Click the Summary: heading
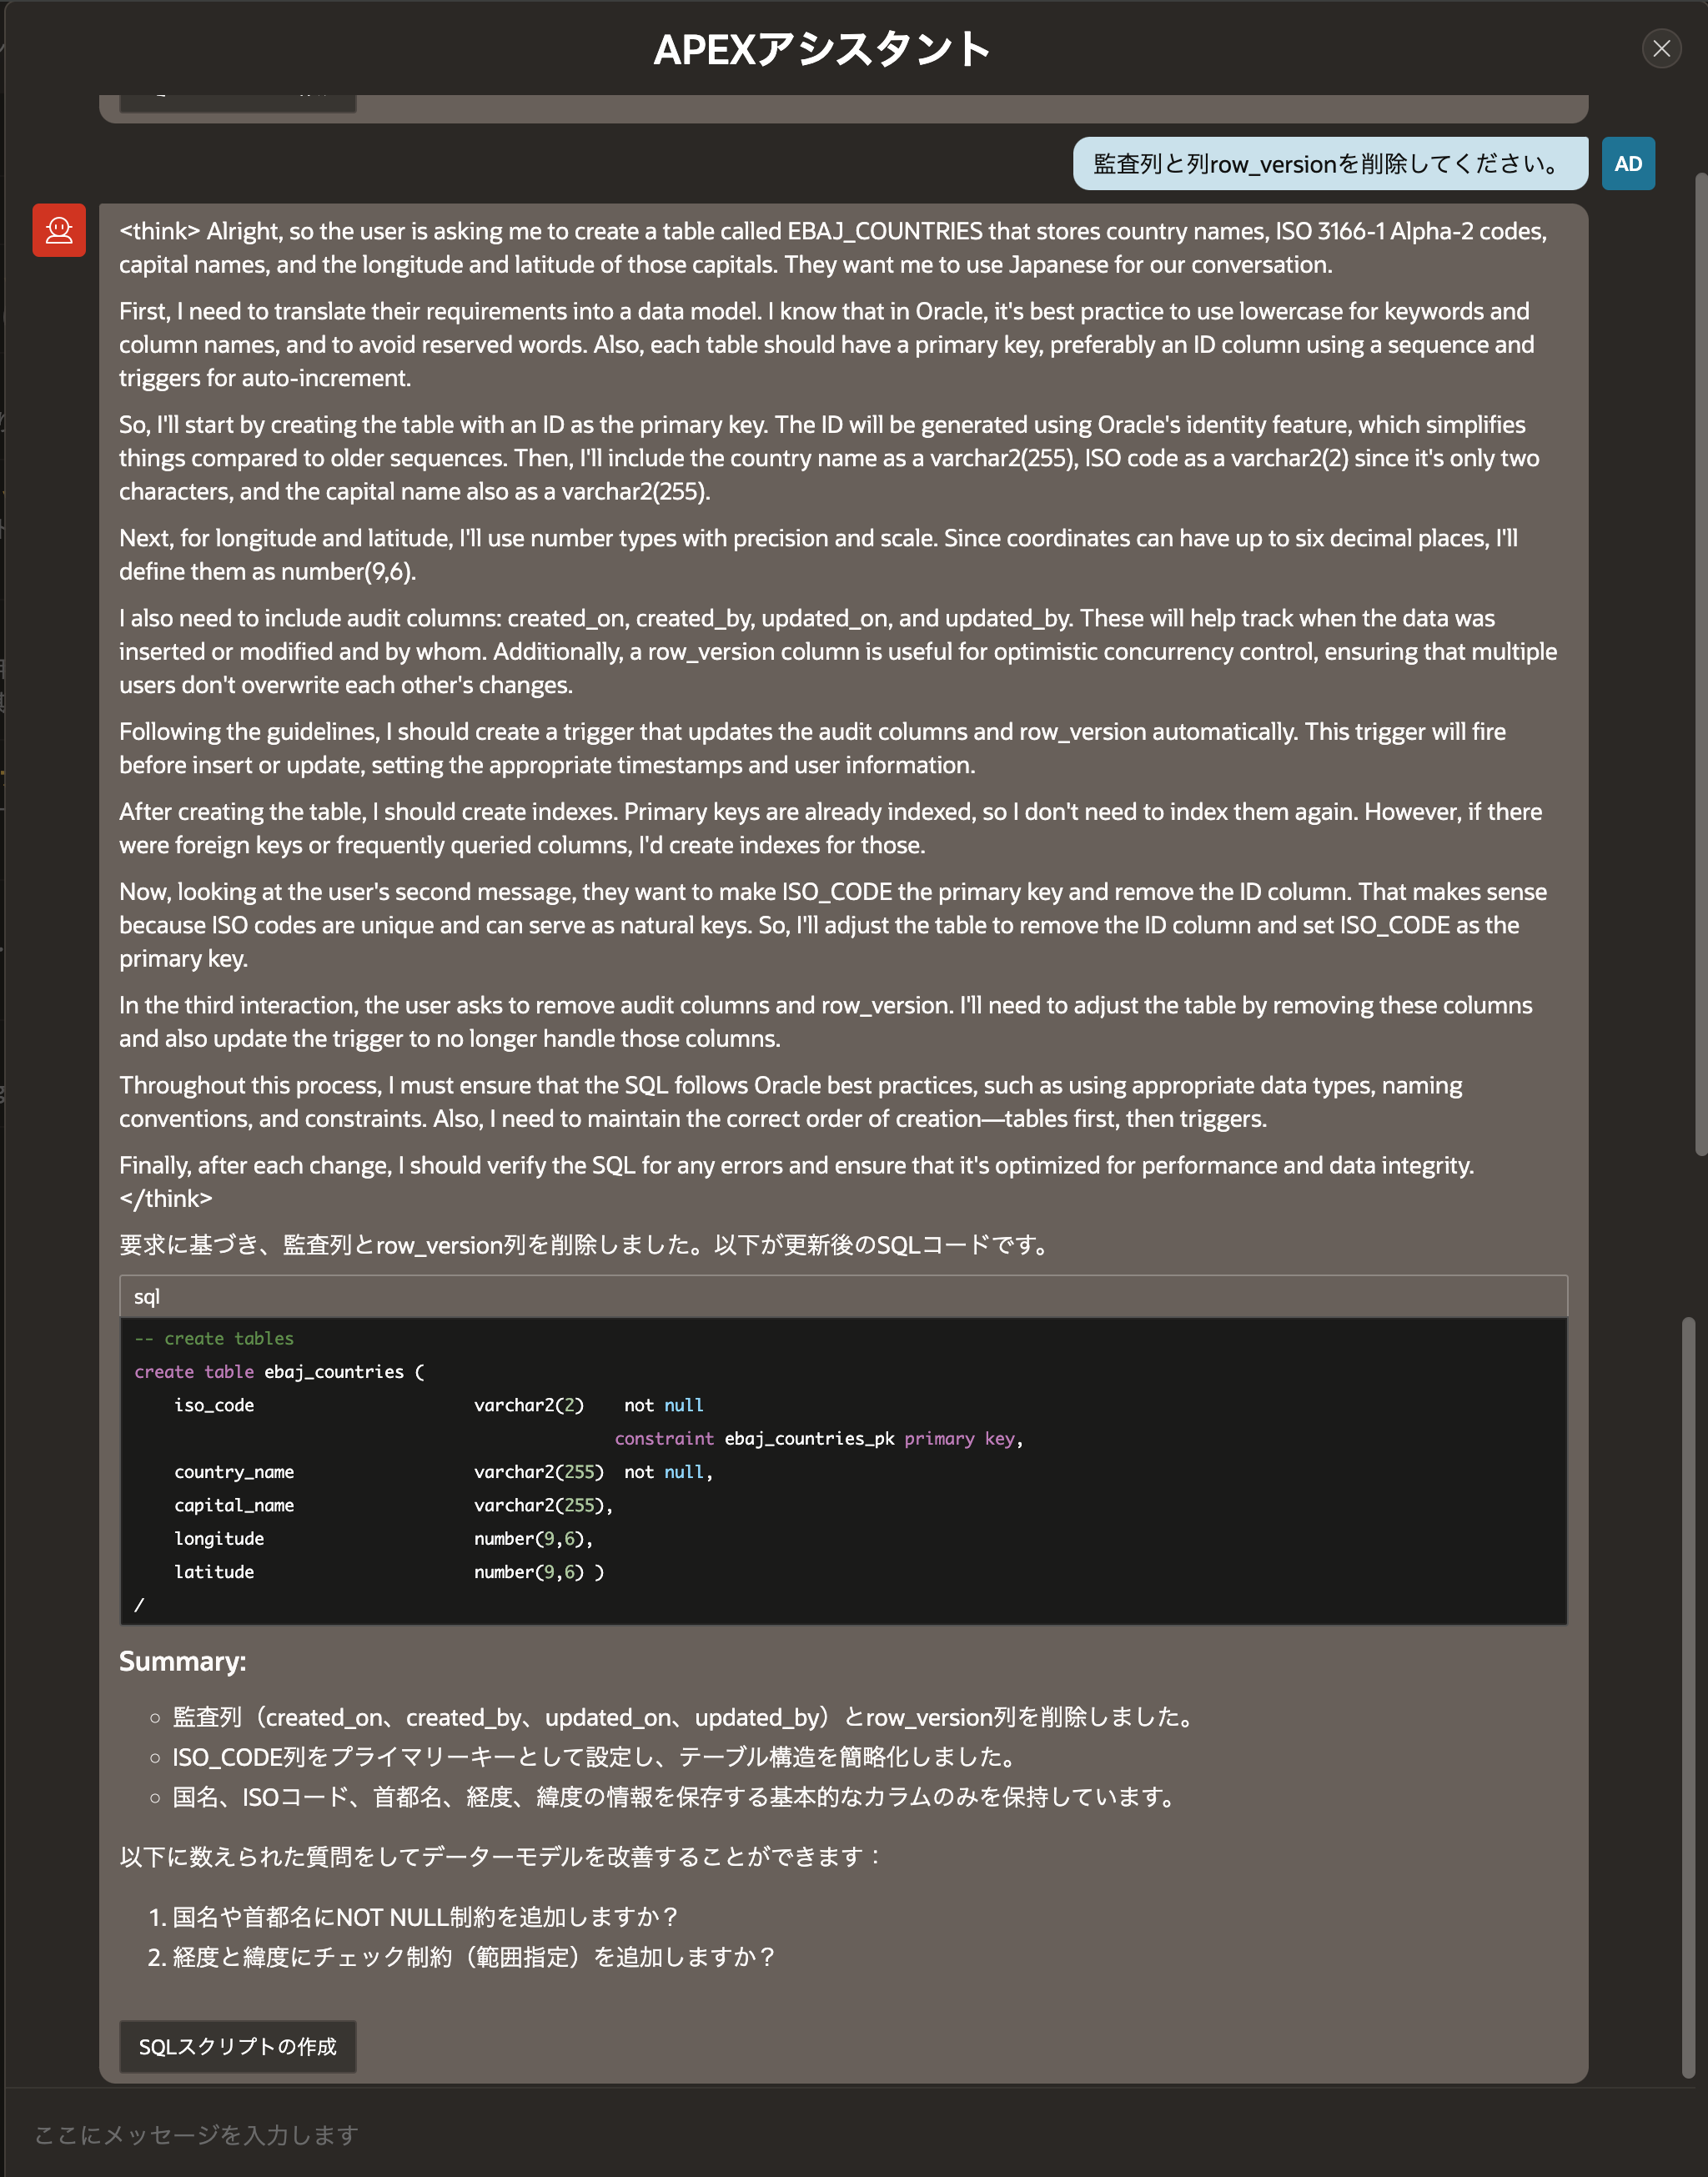 coord(182,1661)
